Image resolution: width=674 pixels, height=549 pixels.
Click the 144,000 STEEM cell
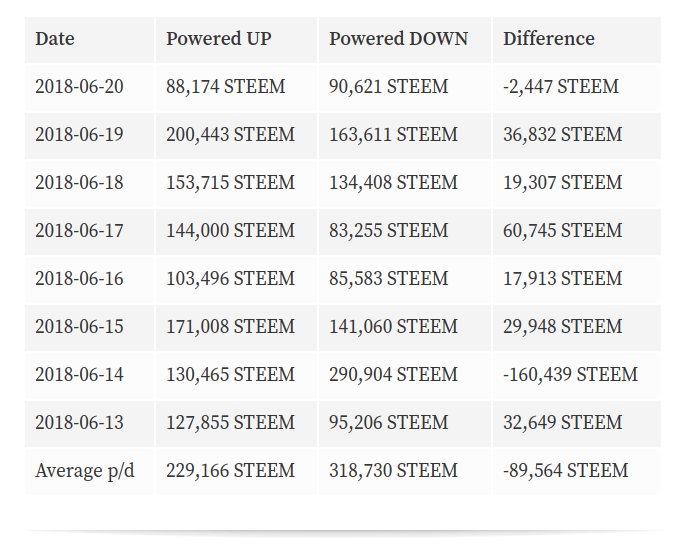tap(230, 231)
